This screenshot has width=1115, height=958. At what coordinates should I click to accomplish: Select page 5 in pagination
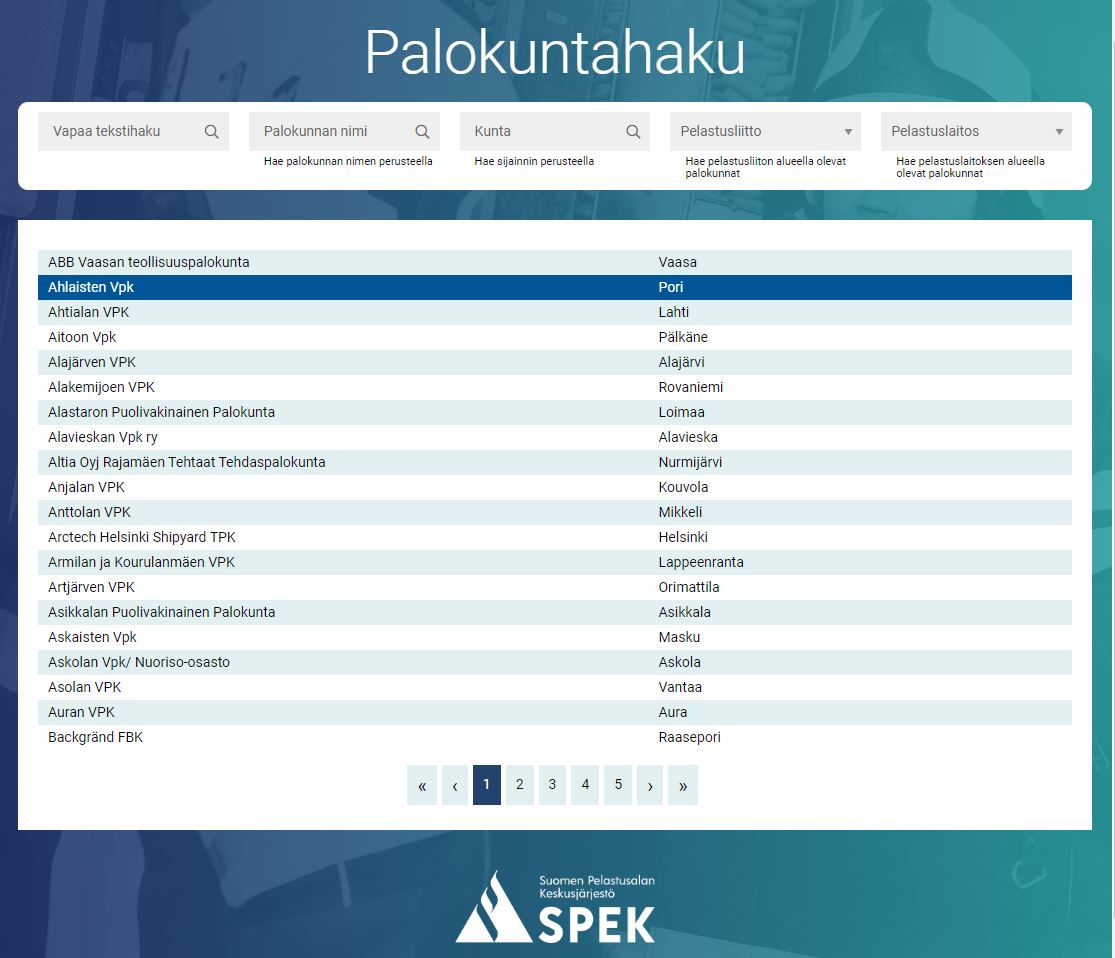click(618, 785)
